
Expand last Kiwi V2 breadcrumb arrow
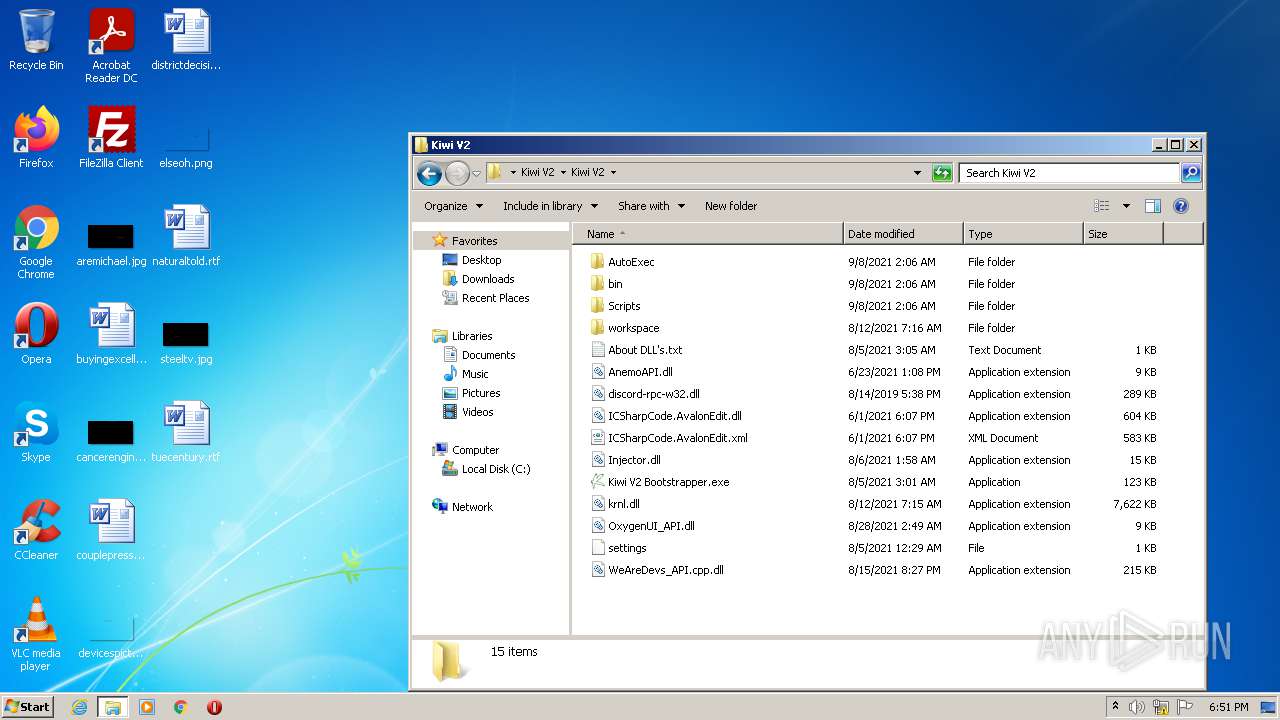[613, 173]
